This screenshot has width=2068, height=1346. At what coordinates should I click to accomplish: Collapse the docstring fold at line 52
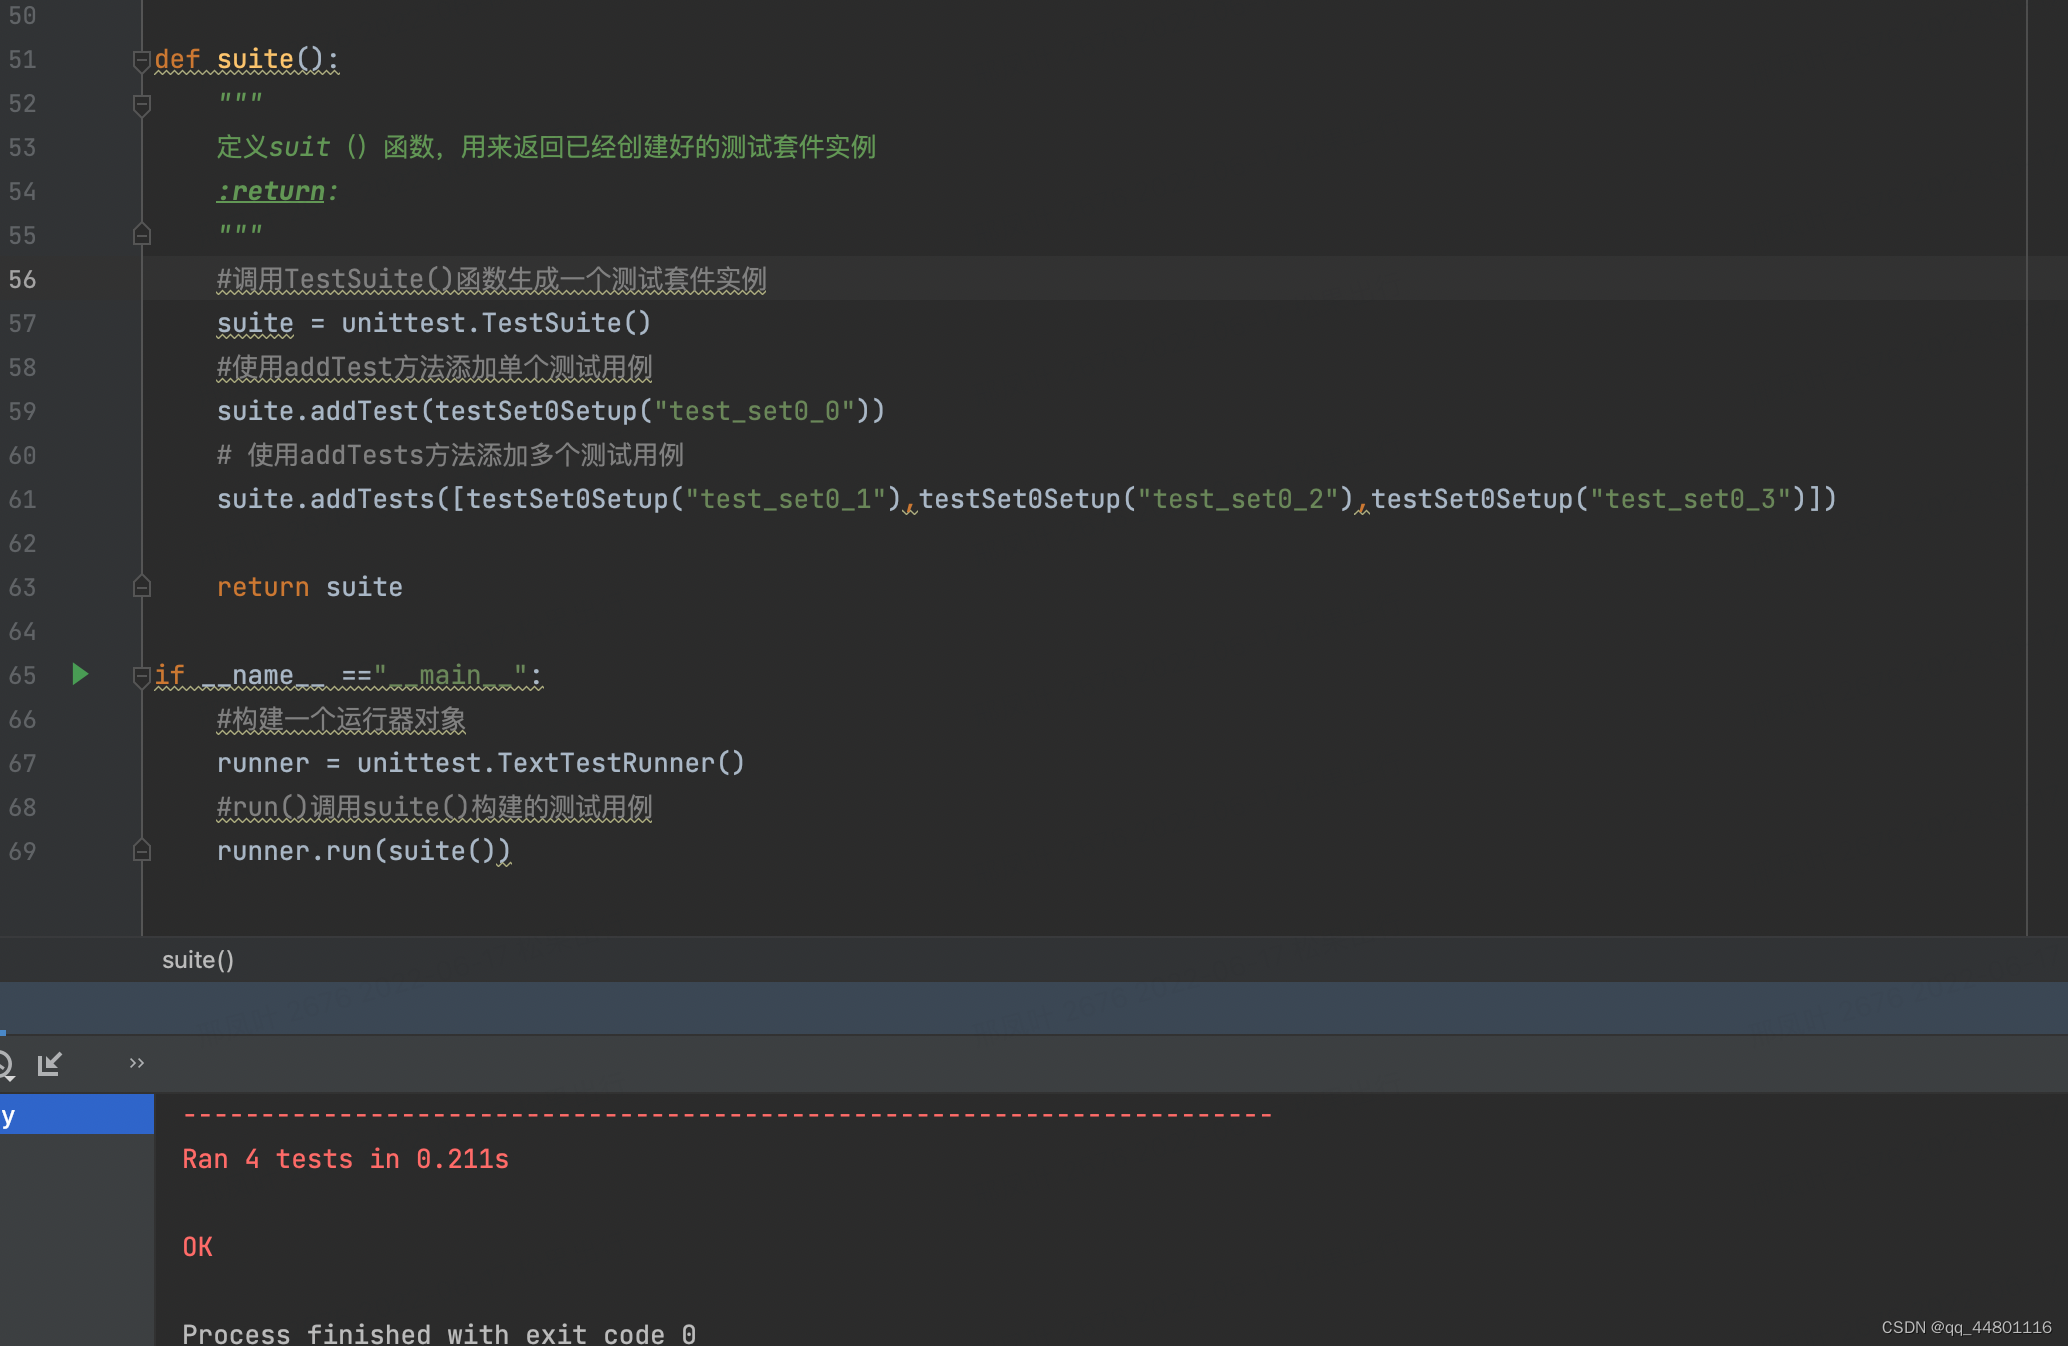click(x=142, y=104)
